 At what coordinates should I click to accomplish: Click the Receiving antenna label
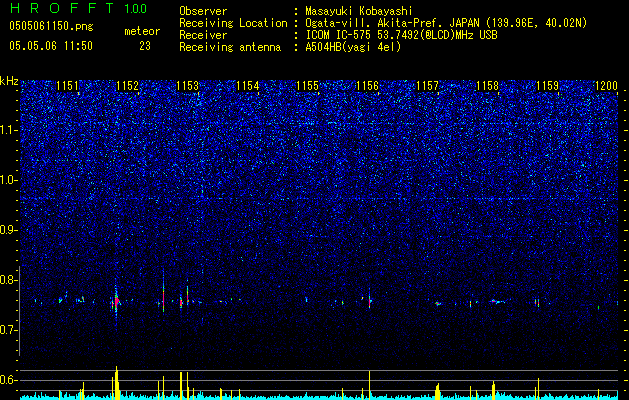pyautogui.click(x=230, y=47)
